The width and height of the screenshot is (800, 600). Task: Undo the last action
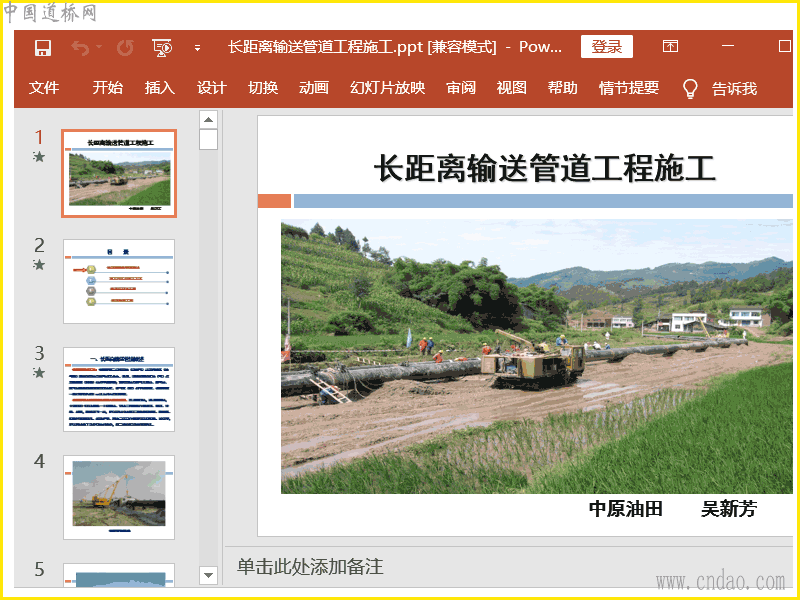80,48
